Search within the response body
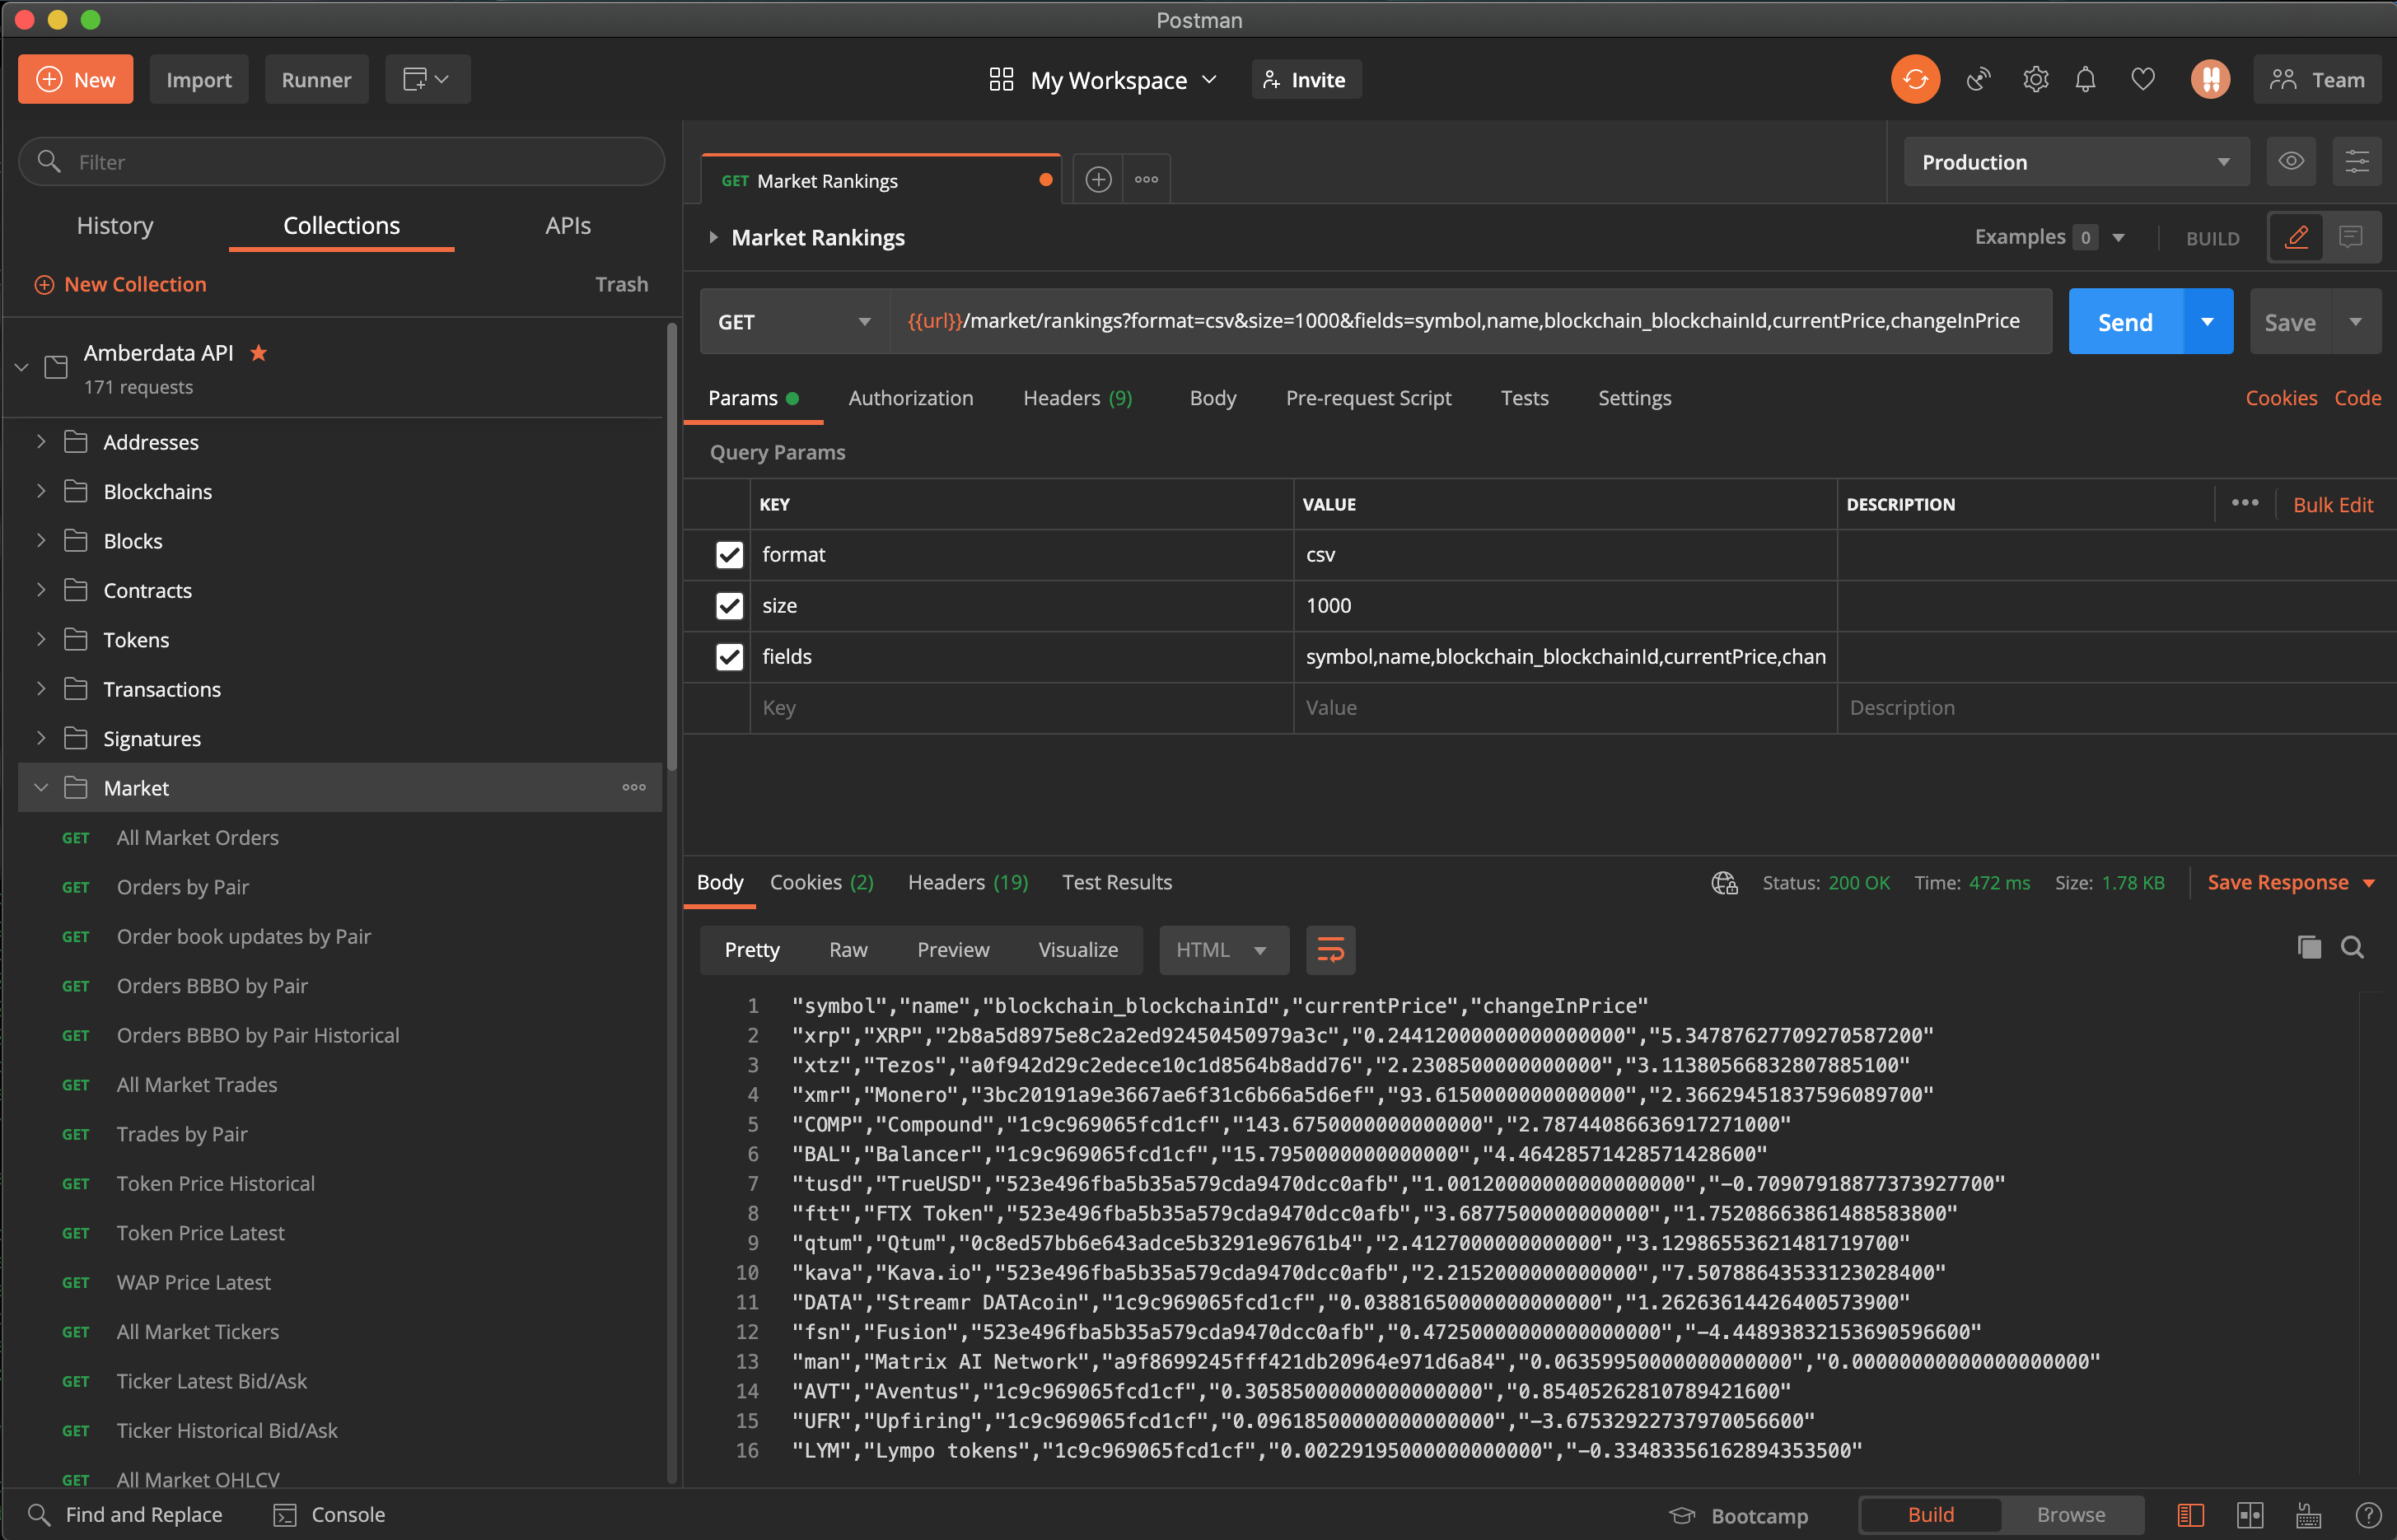Image resolution: width=2397 pixels, height=1540 pixels. pos(2352,948)
